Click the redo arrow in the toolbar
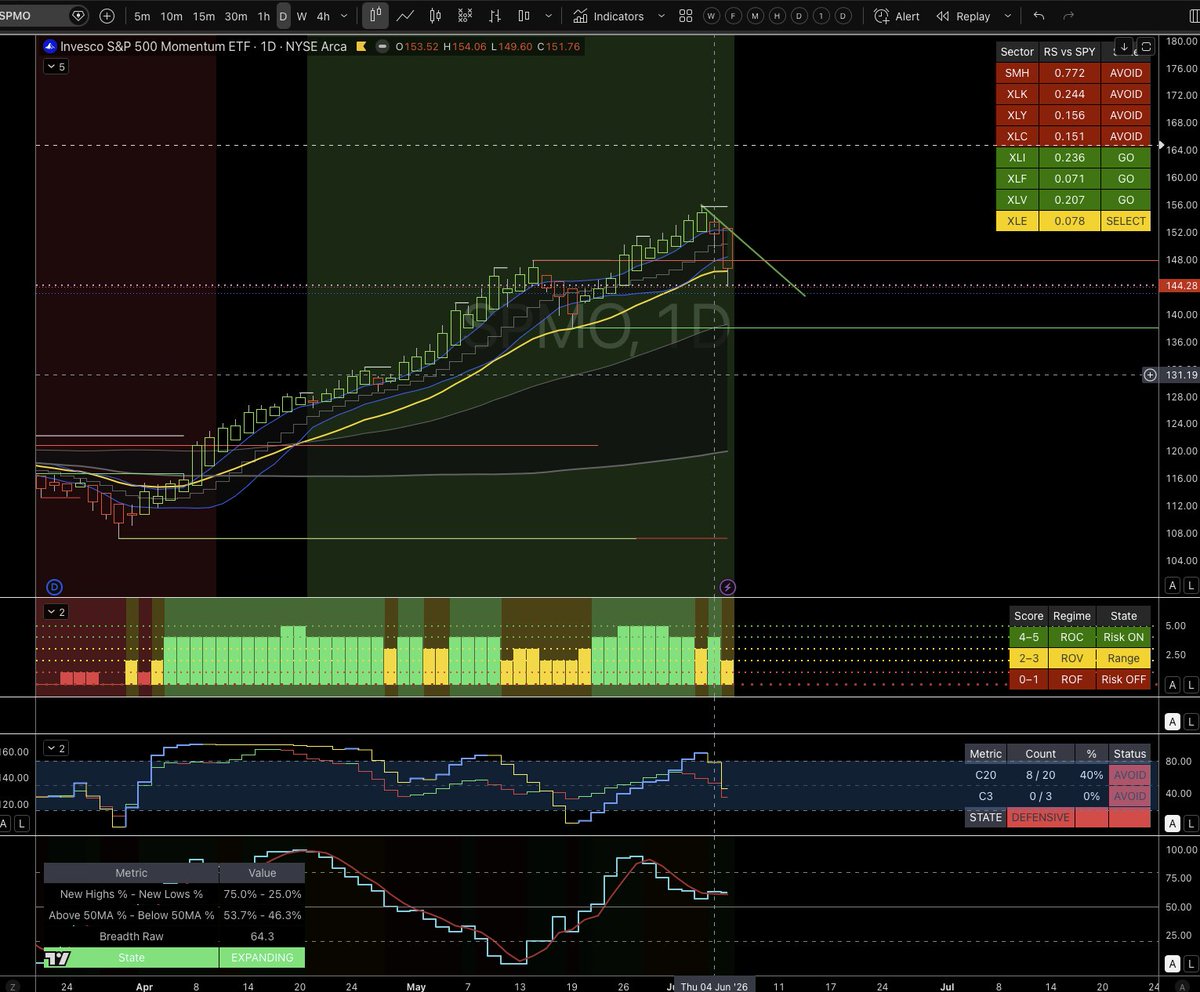 pos(1068,16)
